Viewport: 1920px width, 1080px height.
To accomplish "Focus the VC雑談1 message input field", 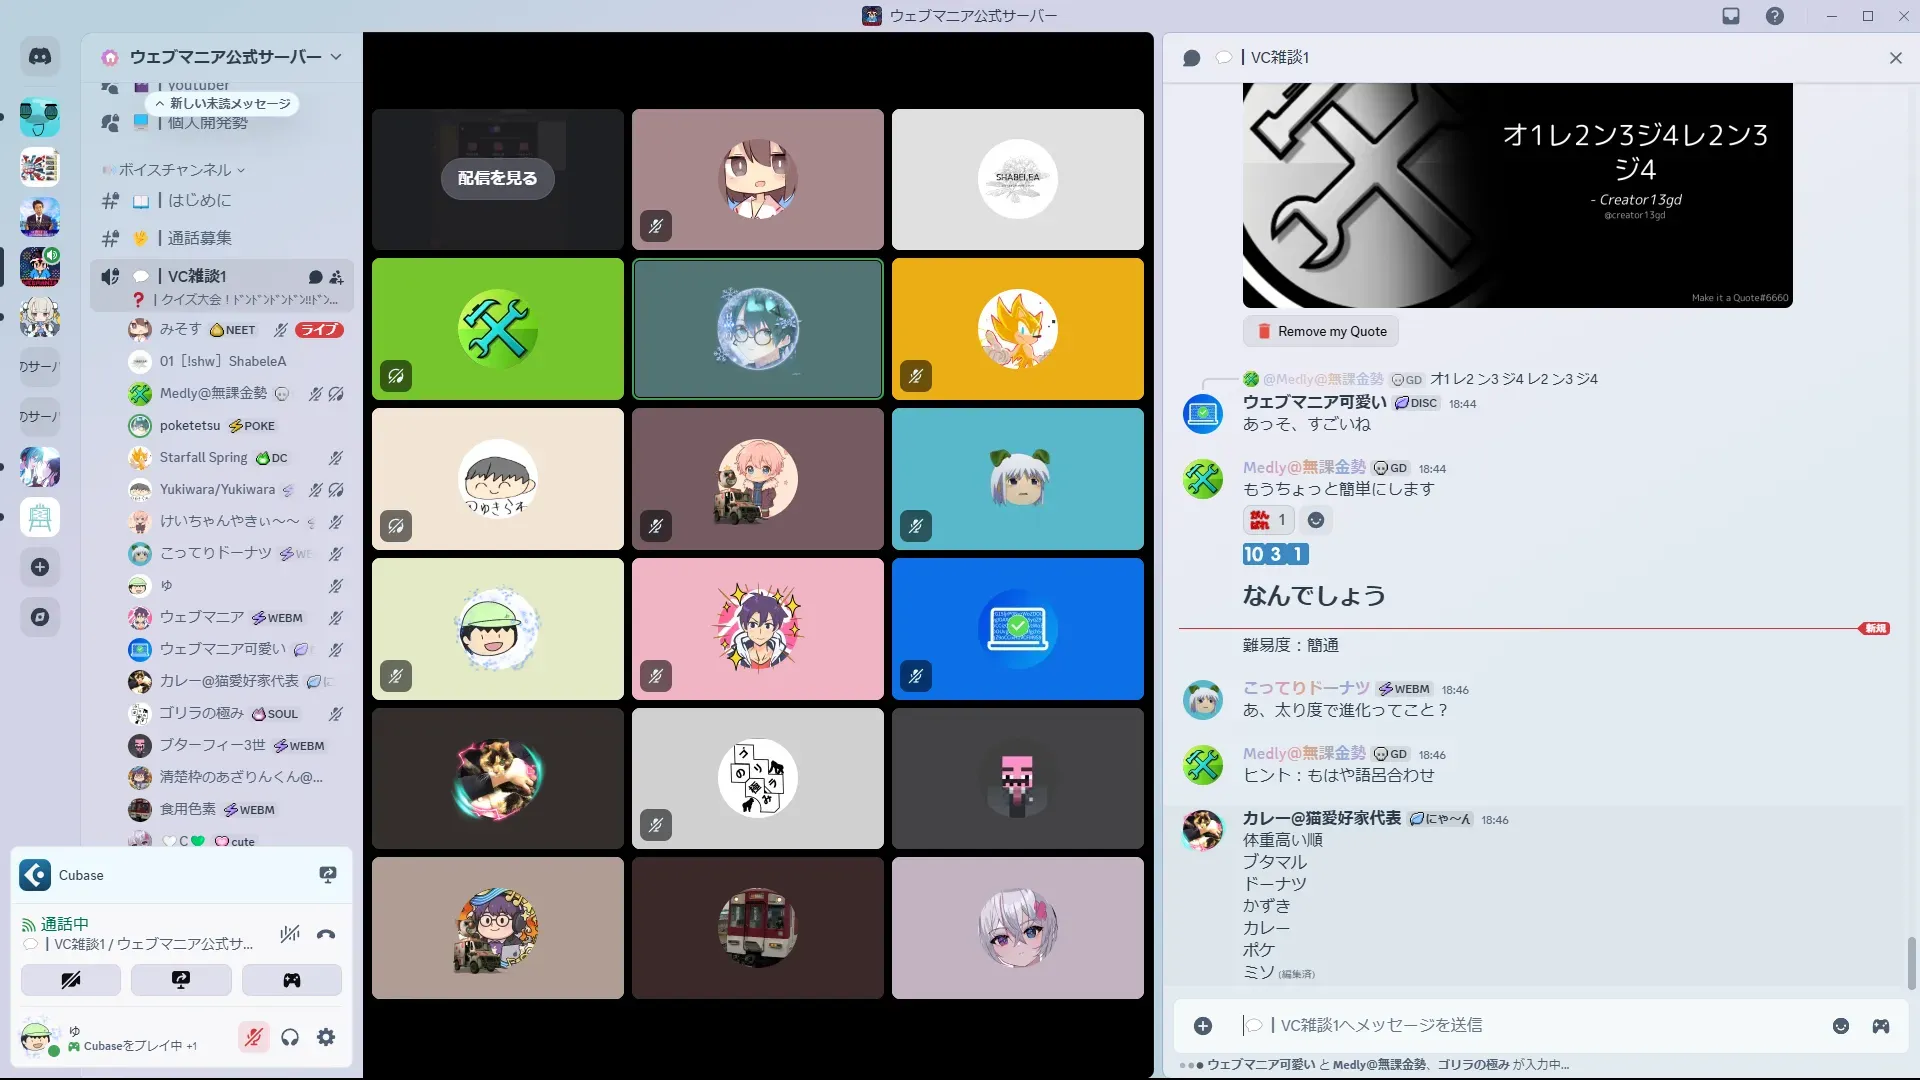I will pos(1500,1025).
